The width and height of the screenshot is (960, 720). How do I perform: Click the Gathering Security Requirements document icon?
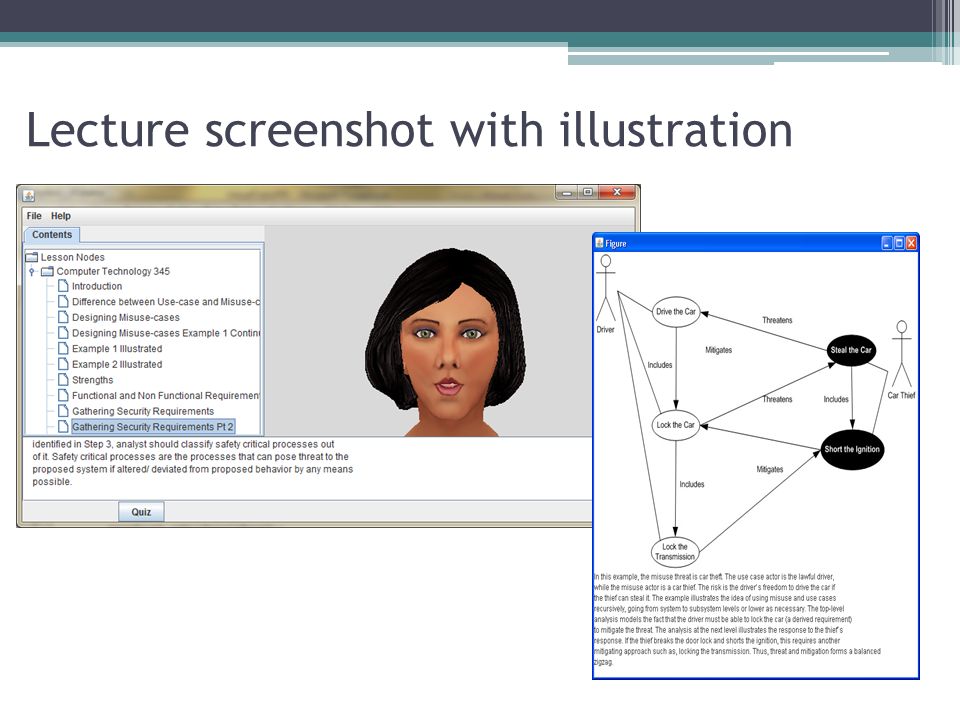[63, 411]
